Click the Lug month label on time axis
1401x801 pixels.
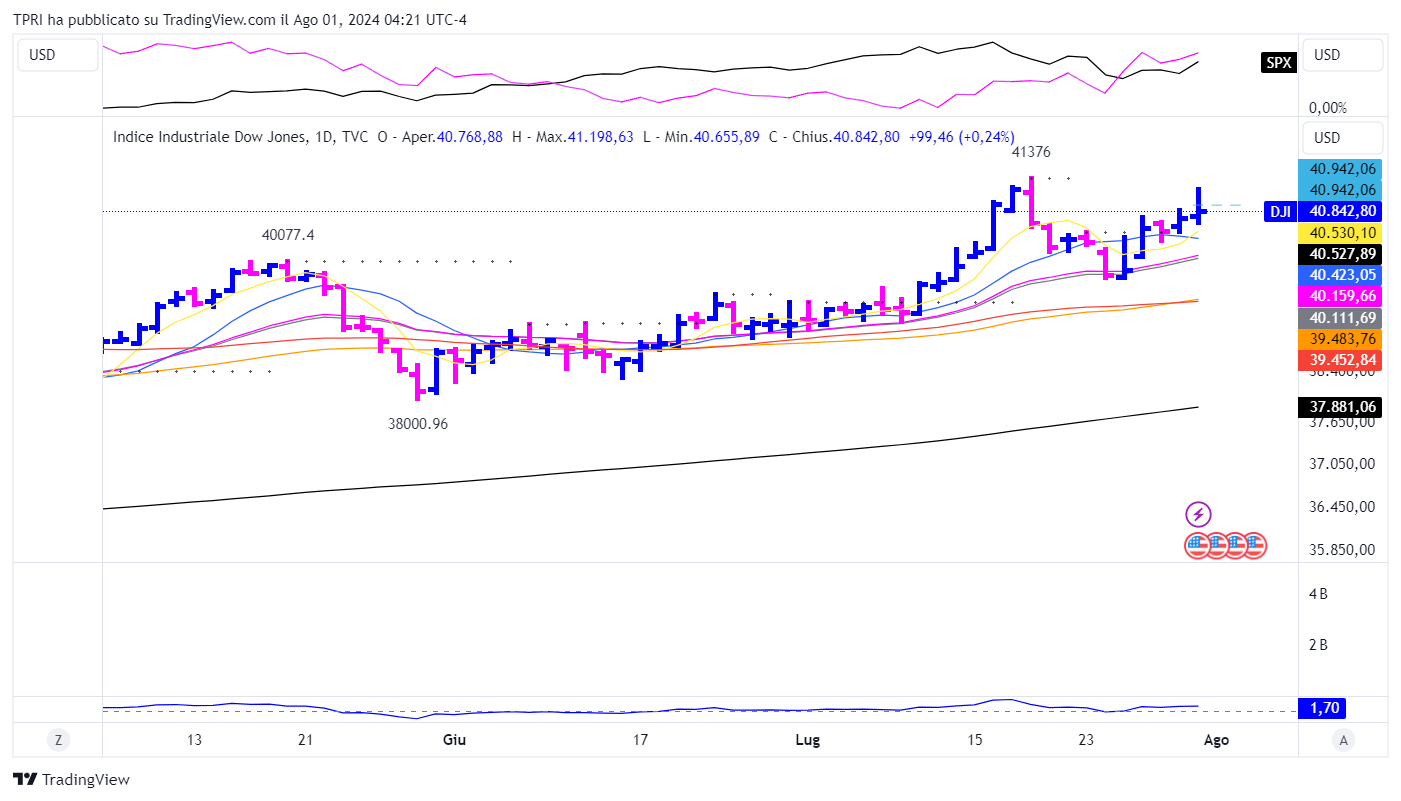point(808,740)
